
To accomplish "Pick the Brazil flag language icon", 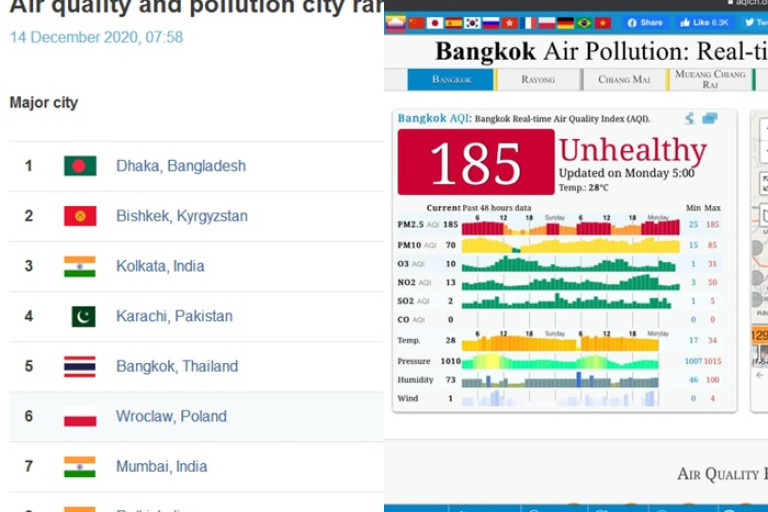I will click(584, 23).
